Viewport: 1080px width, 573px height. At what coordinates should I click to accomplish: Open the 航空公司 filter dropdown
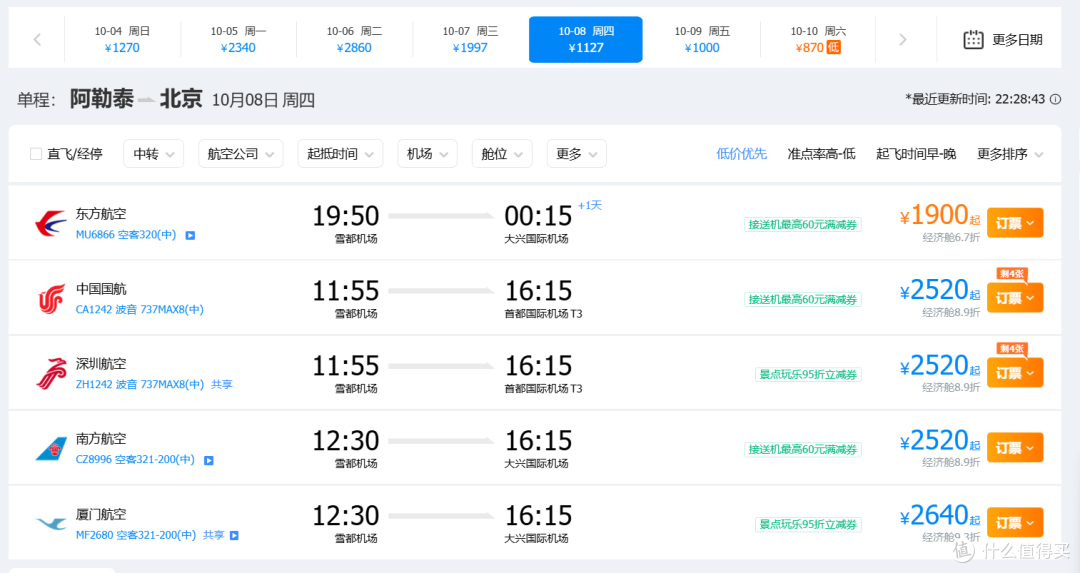click(240, 154)
